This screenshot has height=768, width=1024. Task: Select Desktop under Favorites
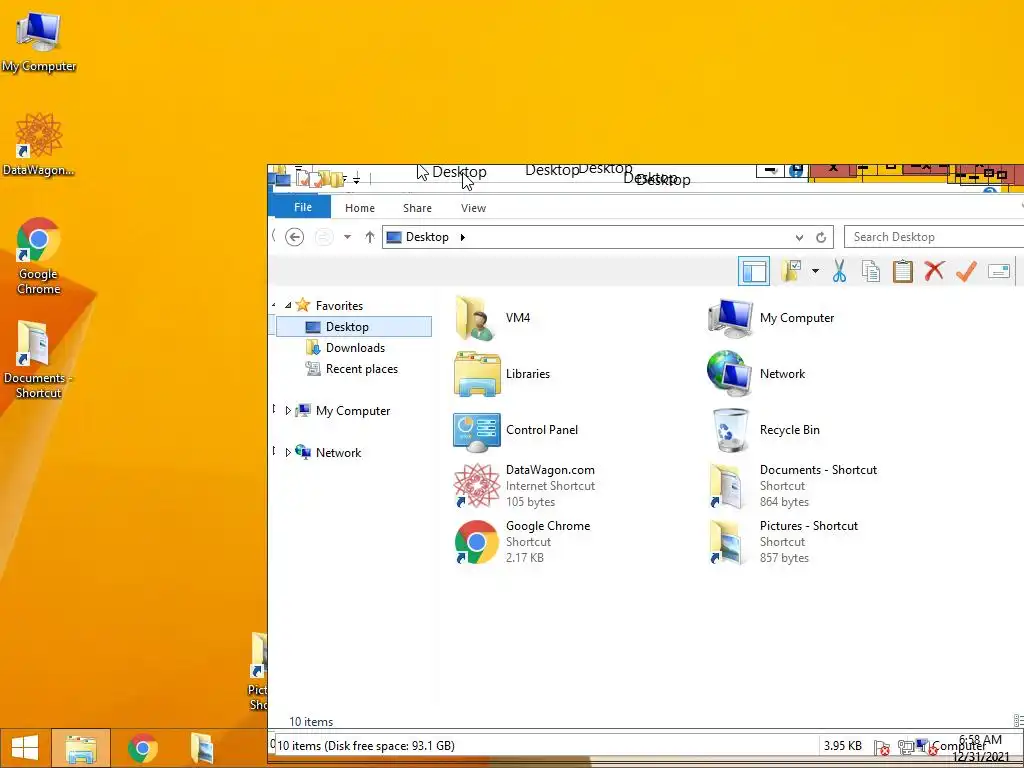point(353,327)
